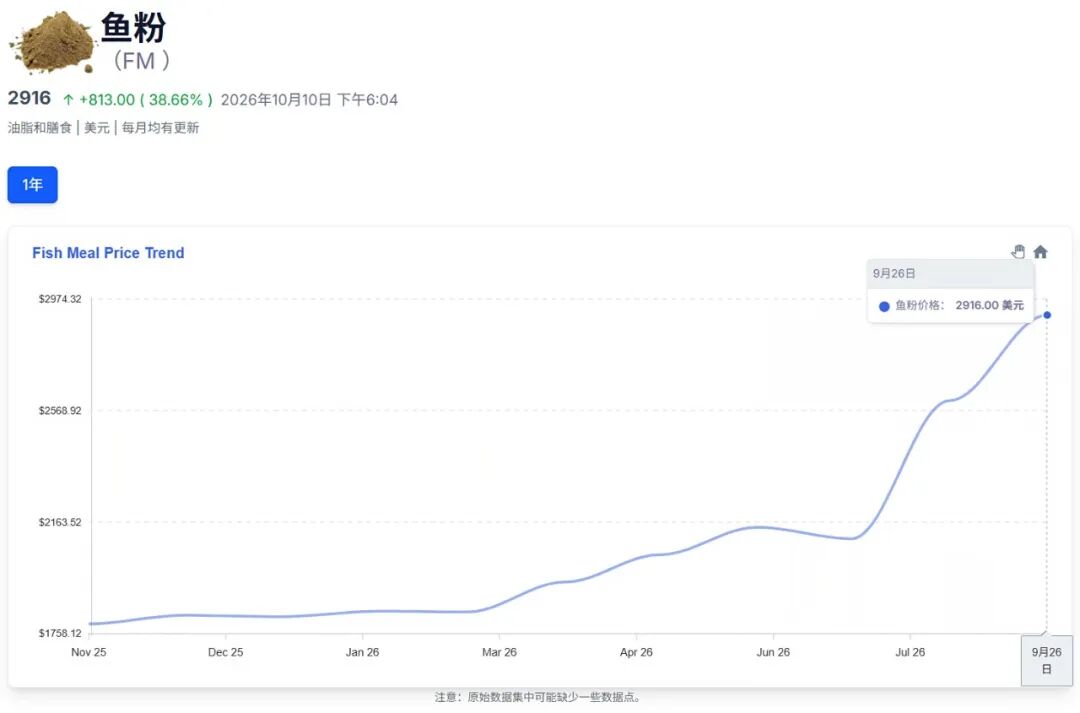The height and width of the screenshot is (713, 1080).
Task: Click the Dec 25 x-axis label
Action: 226,652
